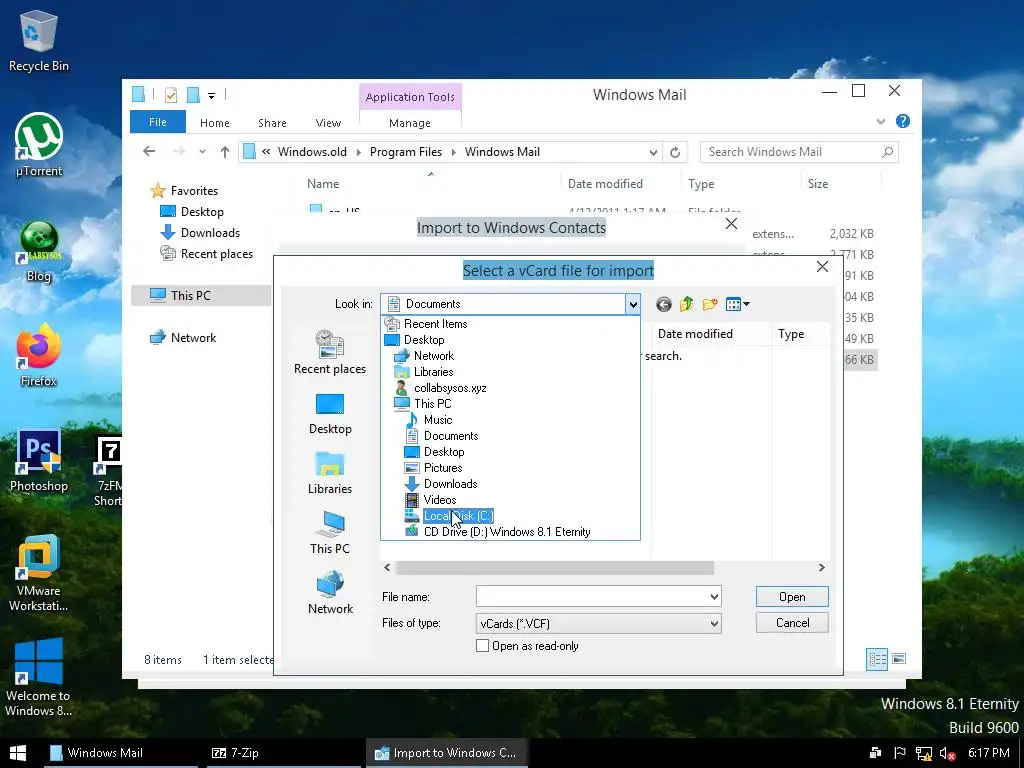This screenshot has height=768, width=1024.
Task: Click the Open button
Action: point(792,597)
